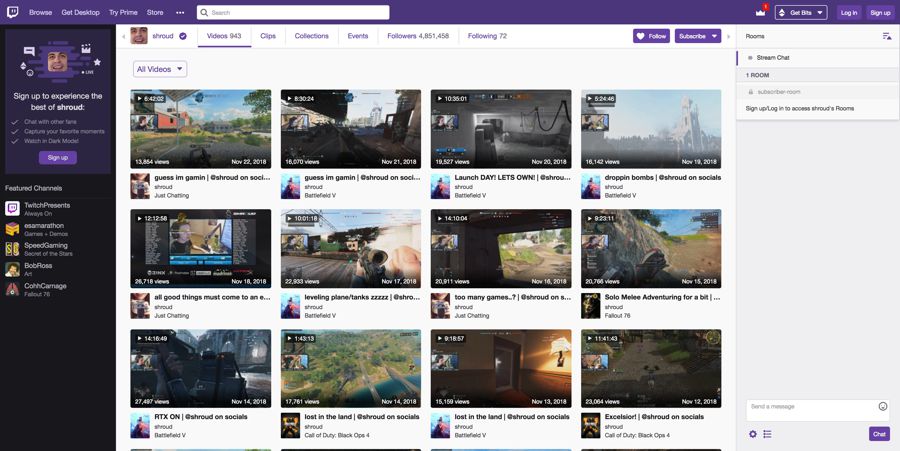Click 'Call of Duty: Black Ops 4' under Excelsior
The height and width of the screenshot is (451, 900).
637,435
